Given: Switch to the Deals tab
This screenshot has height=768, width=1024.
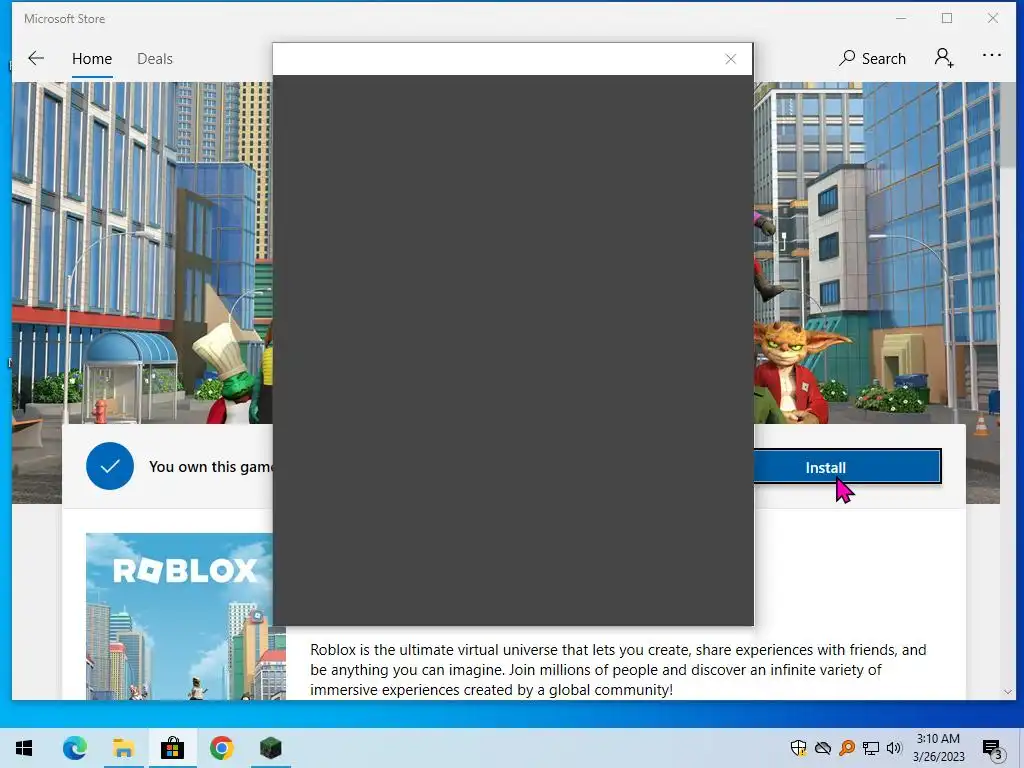Looking at the screenshot, I should coord(155,59).
